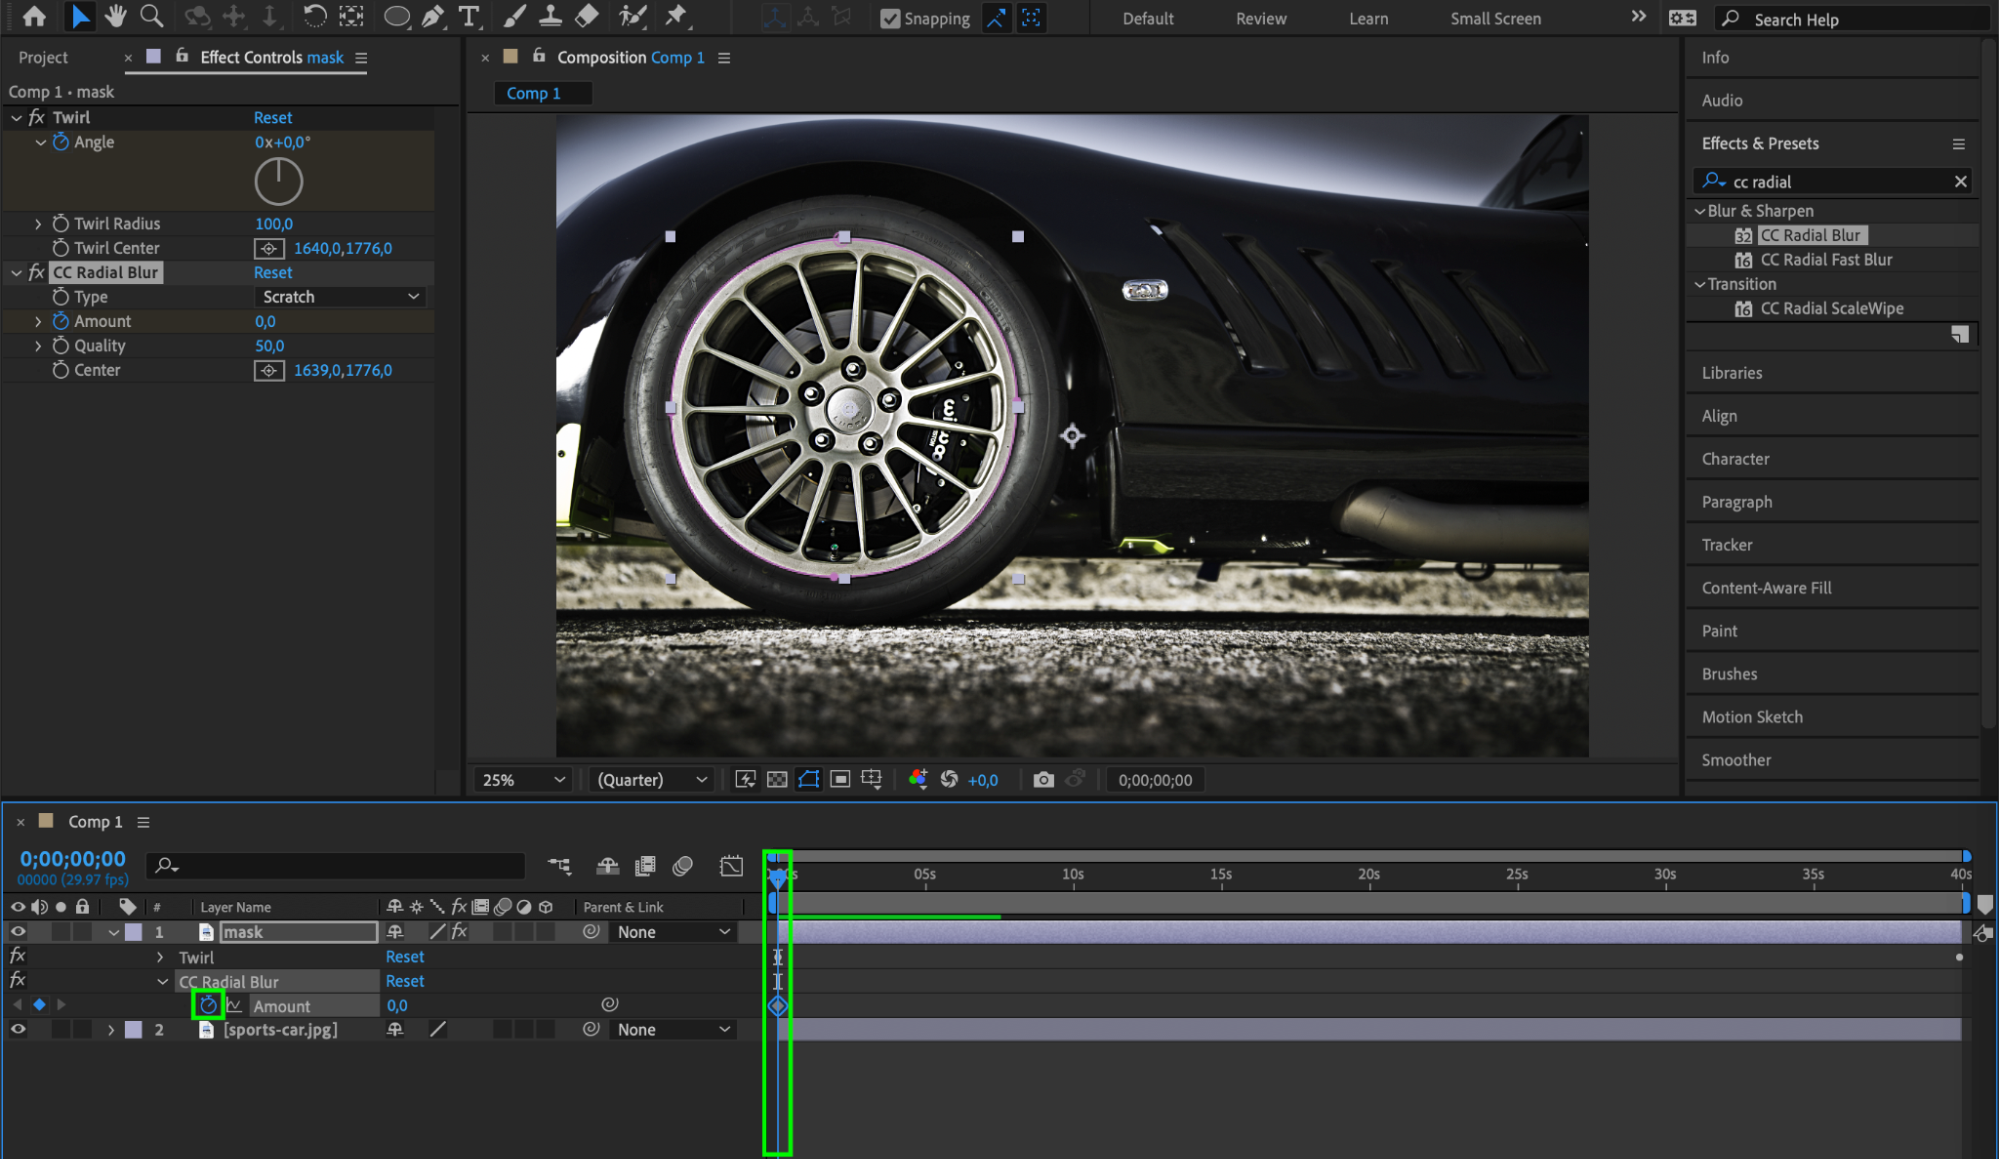
Task: Select the Pen tool
Action: 433,16
